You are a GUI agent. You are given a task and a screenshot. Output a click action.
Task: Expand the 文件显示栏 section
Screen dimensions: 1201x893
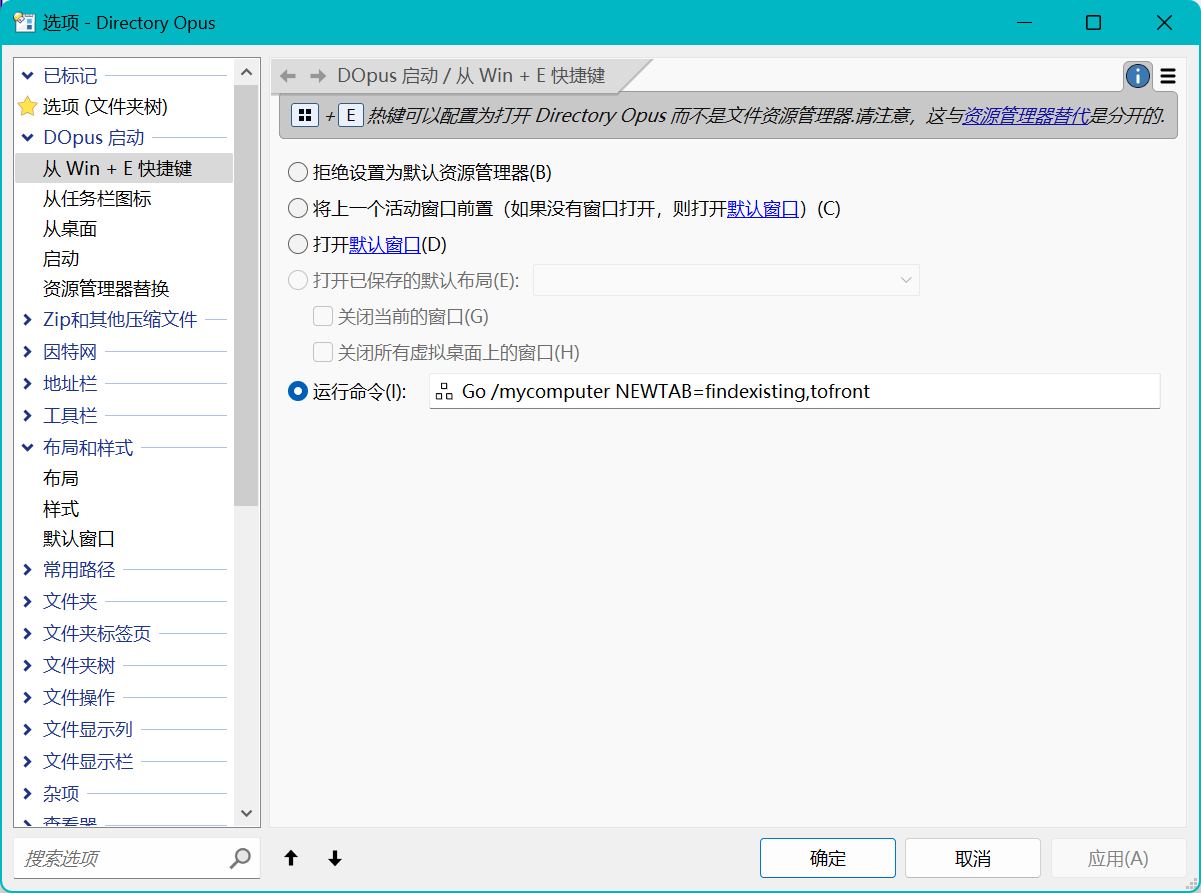point(27,762)
